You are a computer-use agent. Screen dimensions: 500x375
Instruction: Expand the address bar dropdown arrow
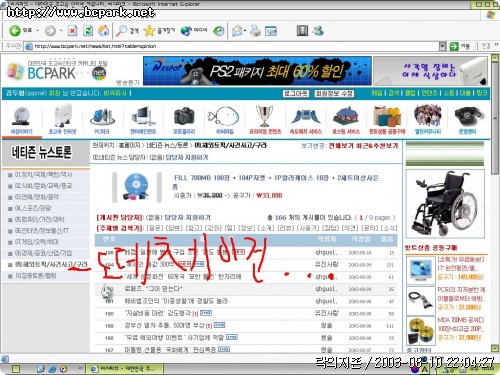(442, 46)
